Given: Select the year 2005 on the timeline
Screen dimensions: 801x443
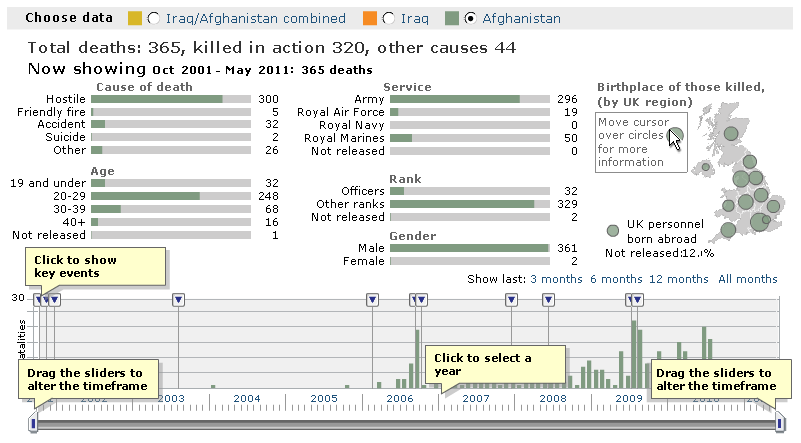Looking at the screenshot, I should click(324, 398).
